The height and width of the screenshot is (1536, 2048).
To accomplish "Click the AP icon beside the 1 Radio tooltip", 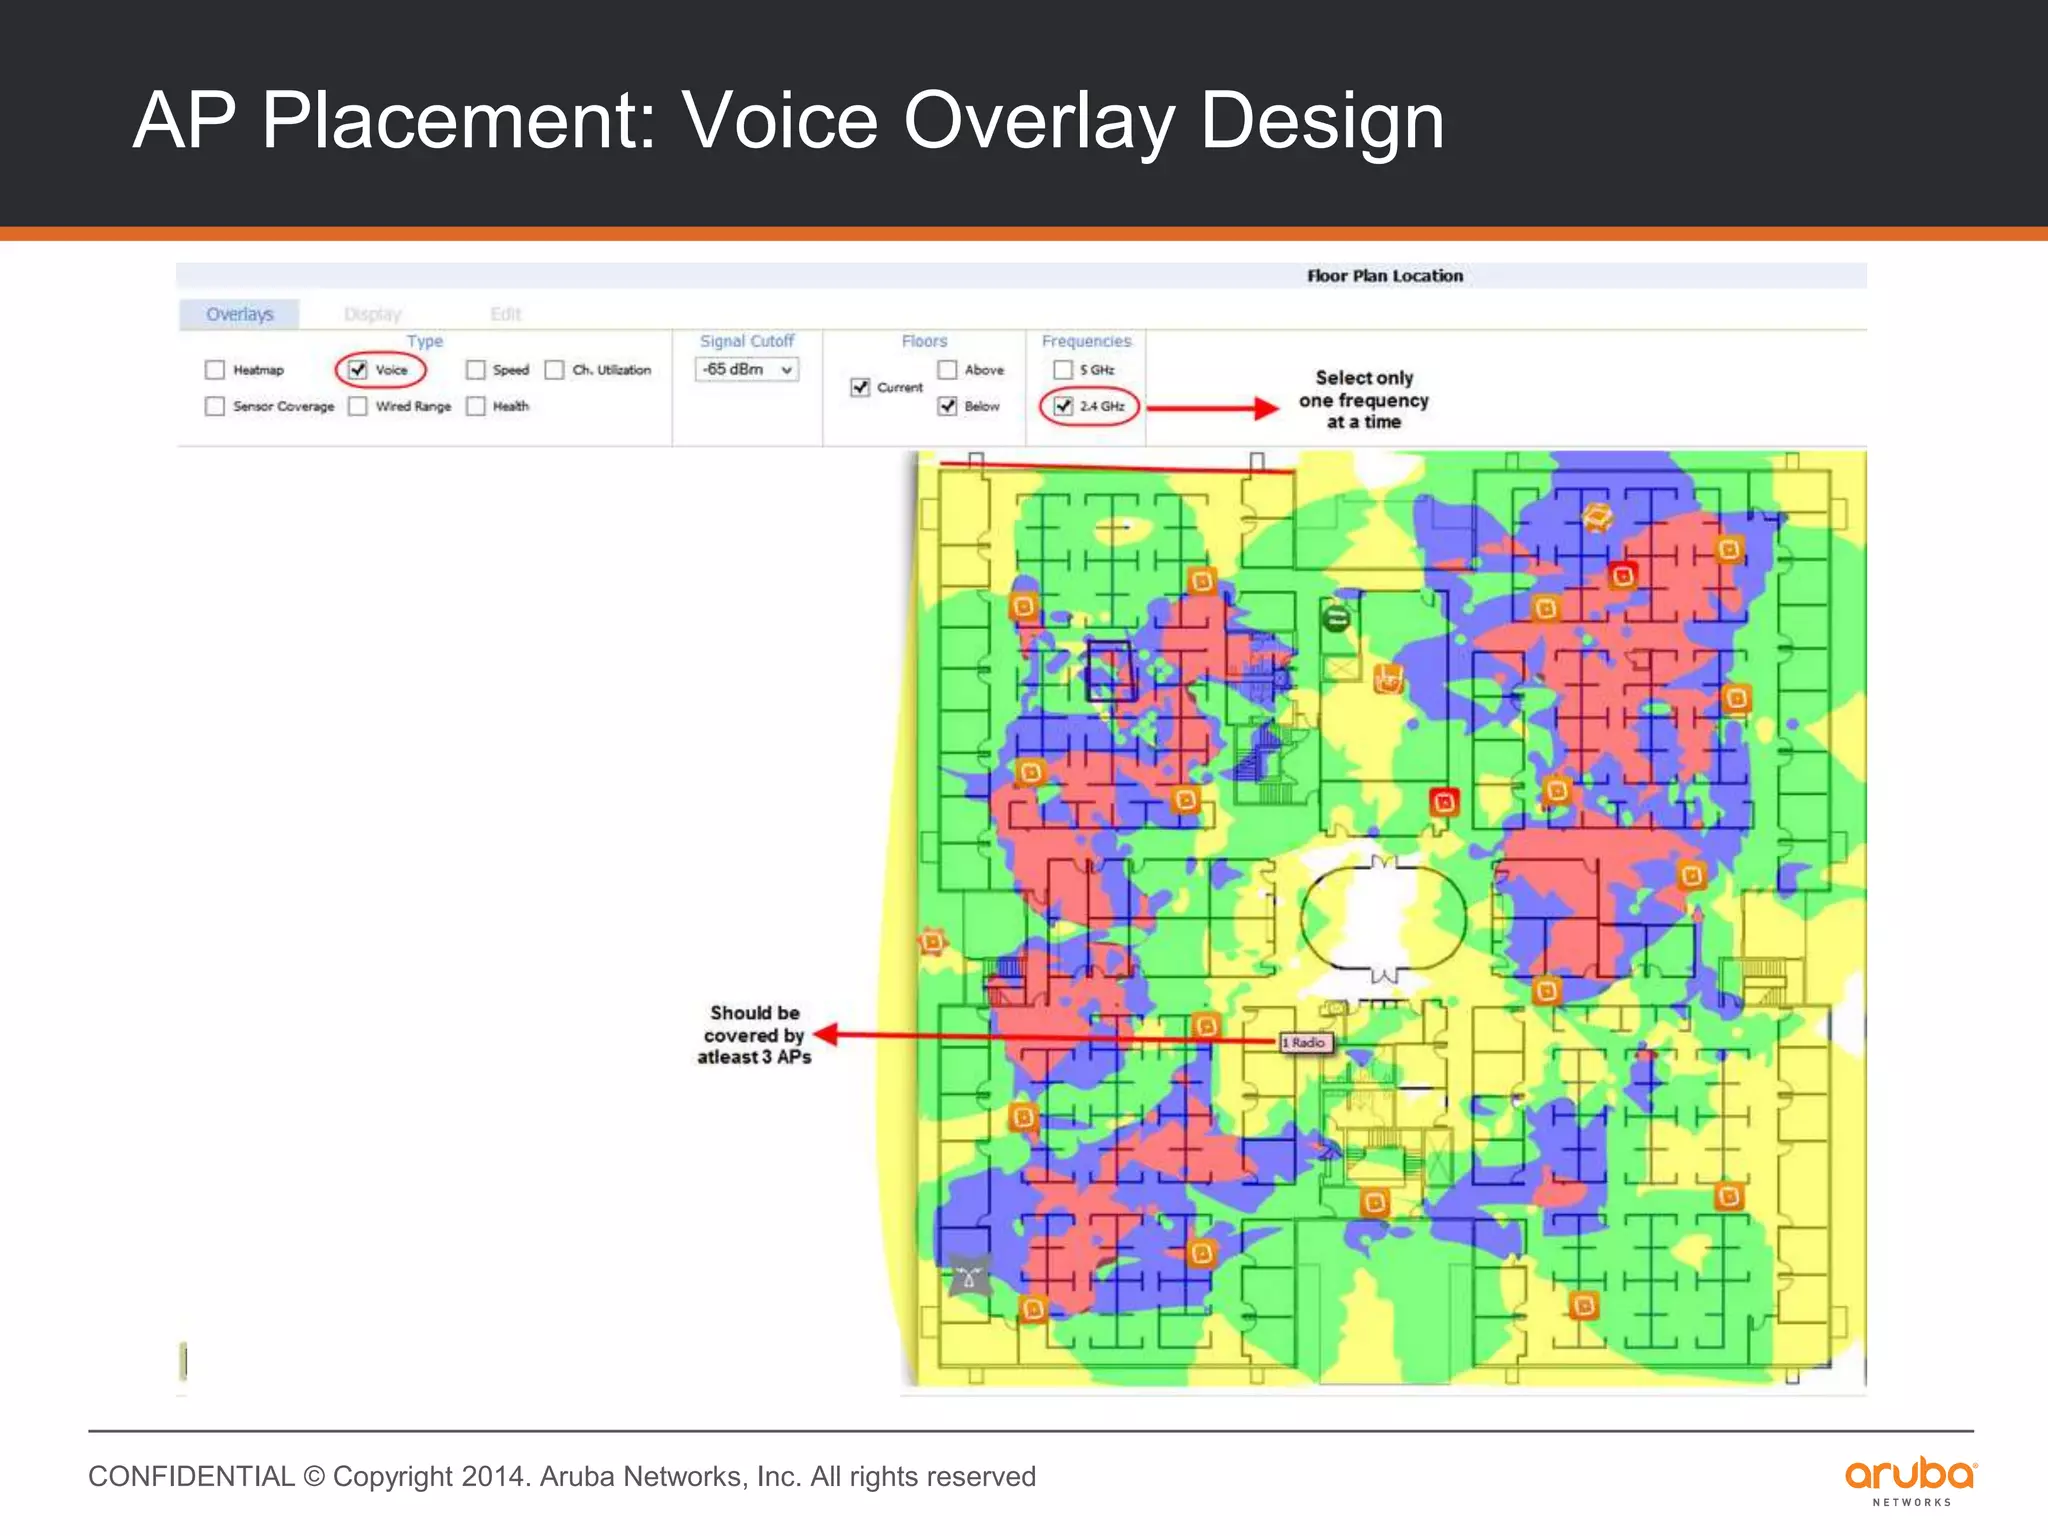I will point(1207,1025).
